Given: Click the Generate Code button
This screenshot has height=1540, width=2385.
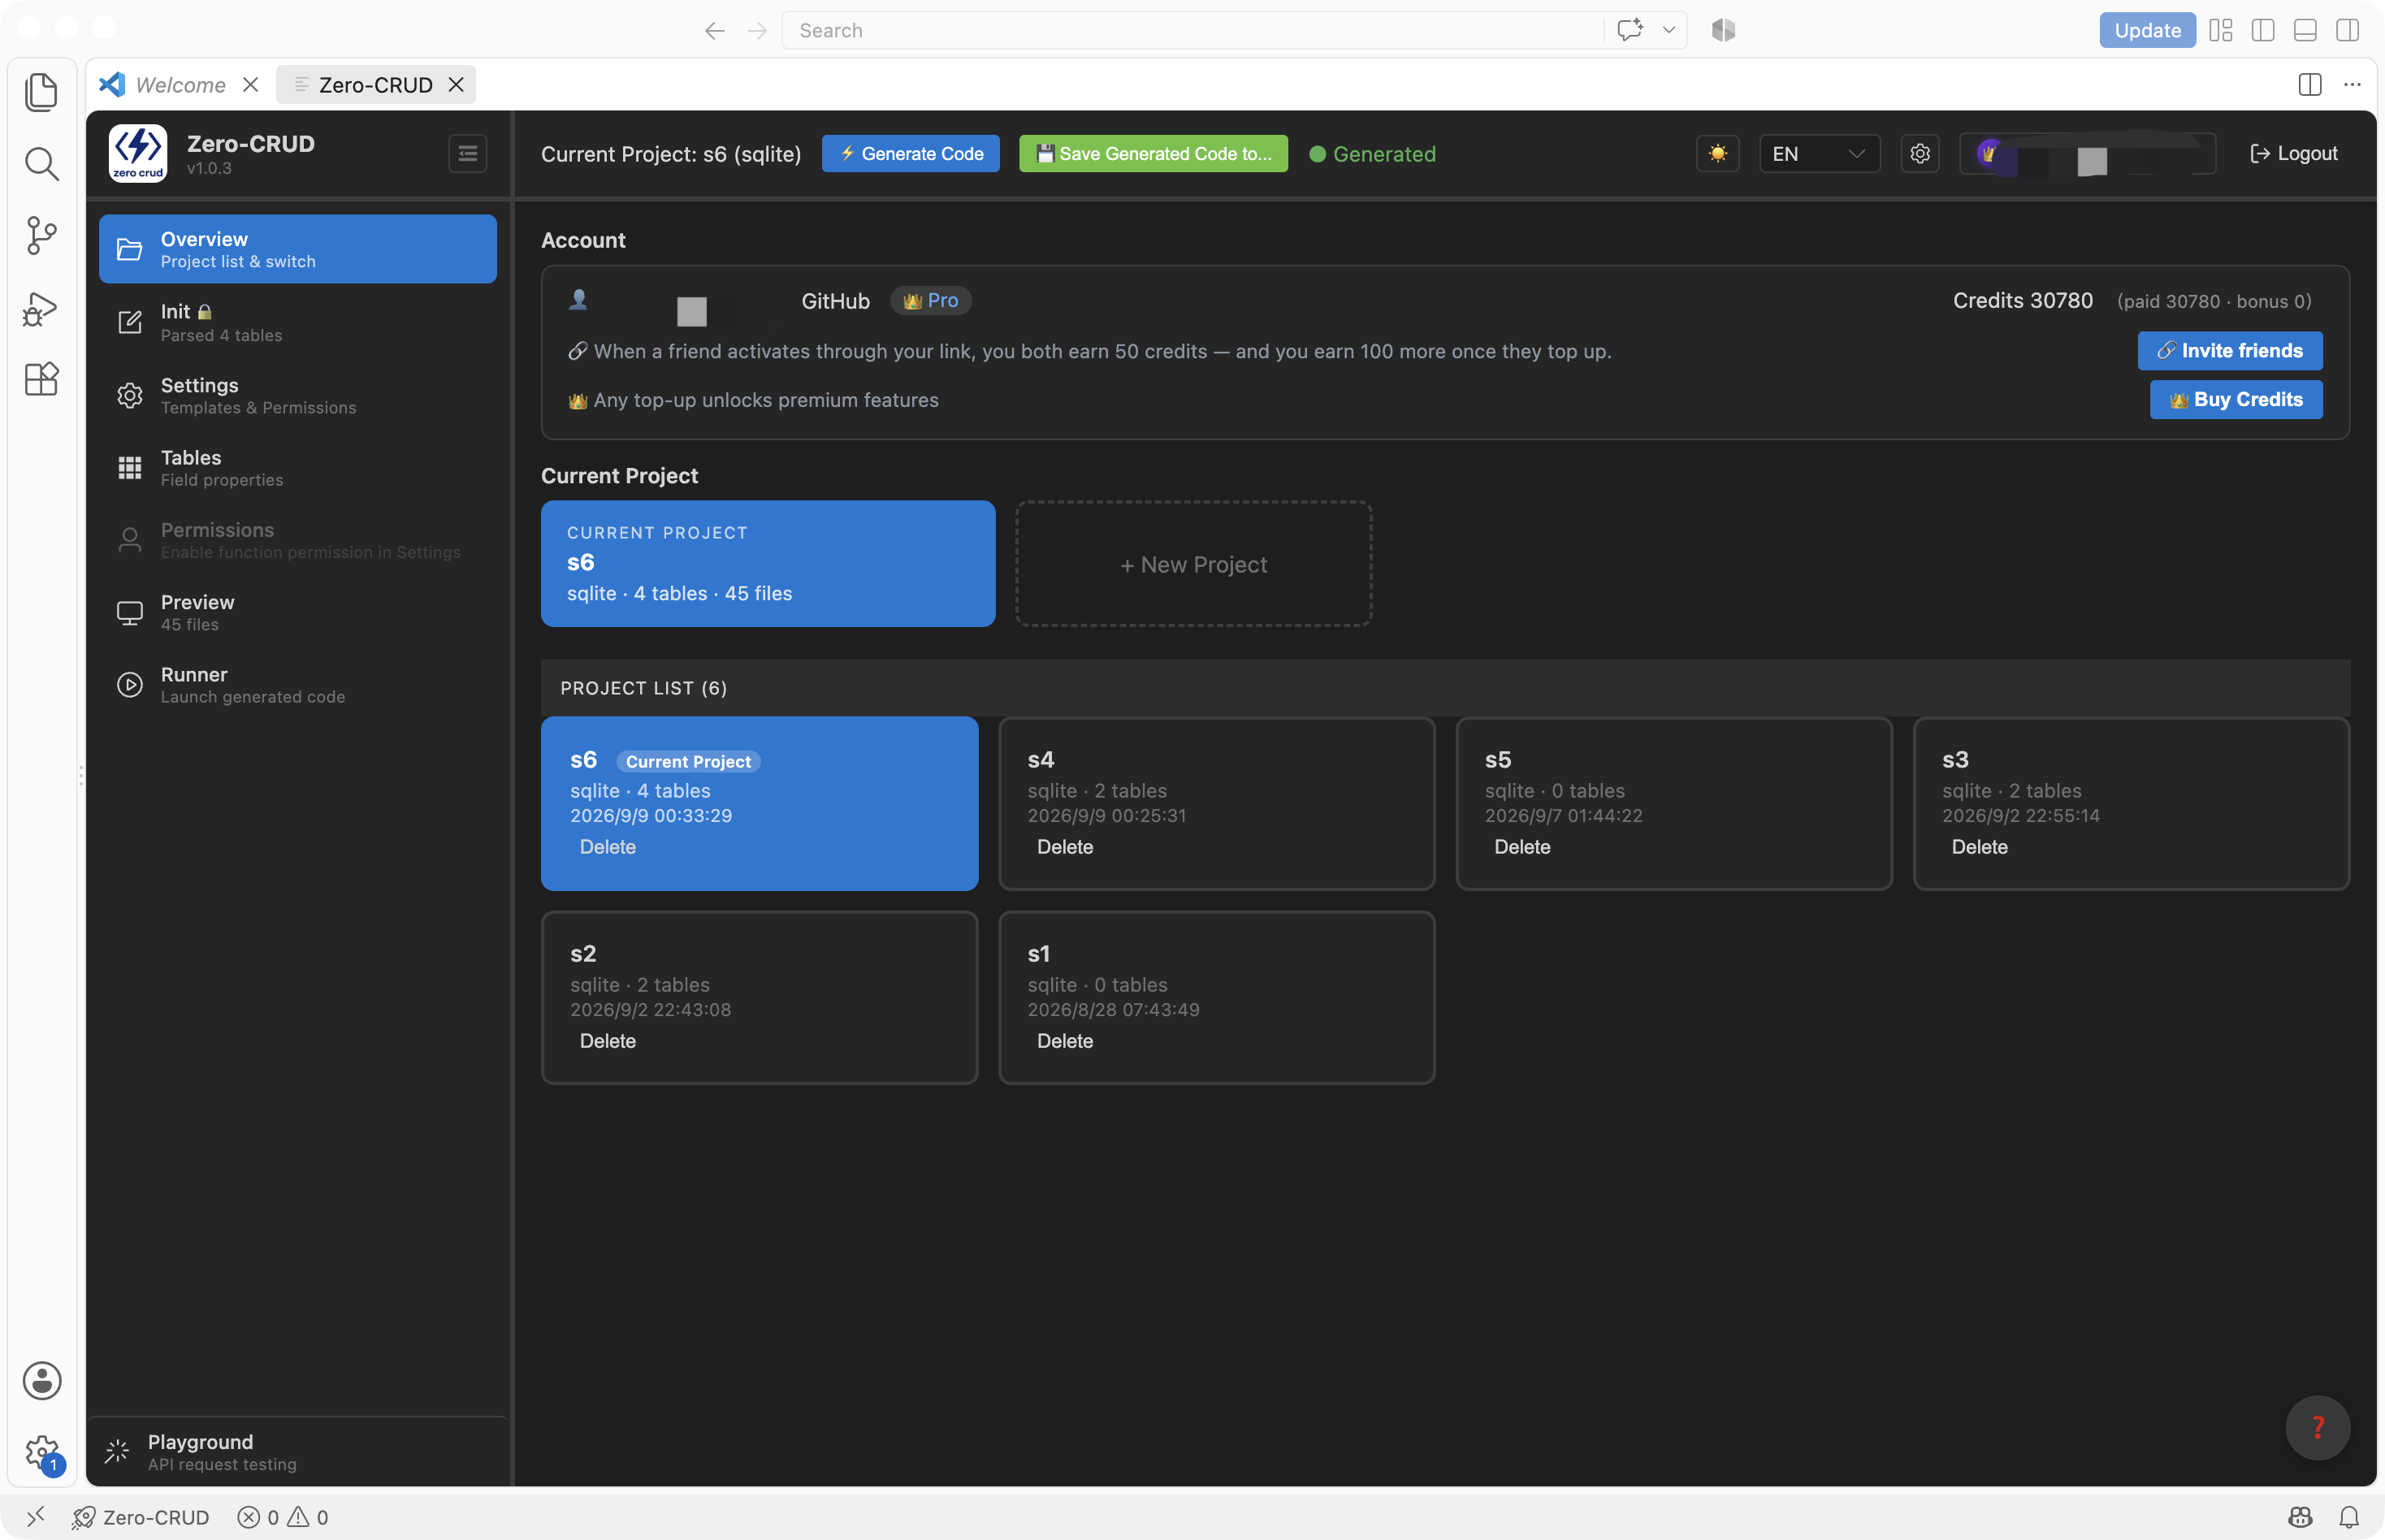Looking at the screenshot, I should [910, 154].
